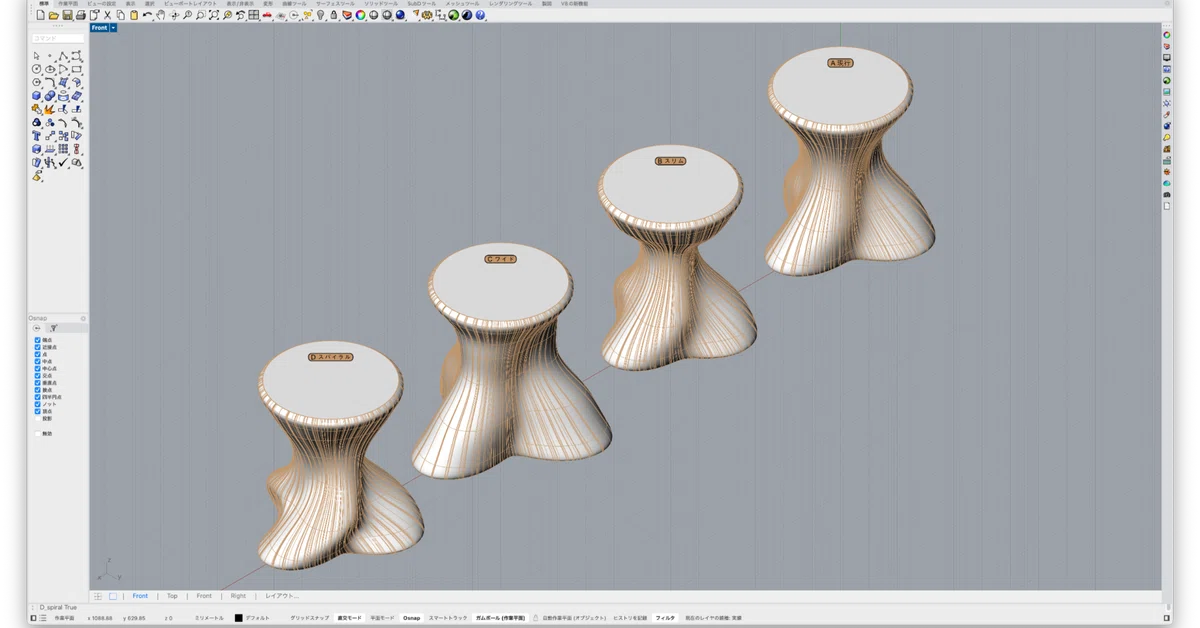The width and height of the screenshot is (1200, 628).
Task: Uncheck the 中点 osnap checkbox
Action: tap(37, 361)
